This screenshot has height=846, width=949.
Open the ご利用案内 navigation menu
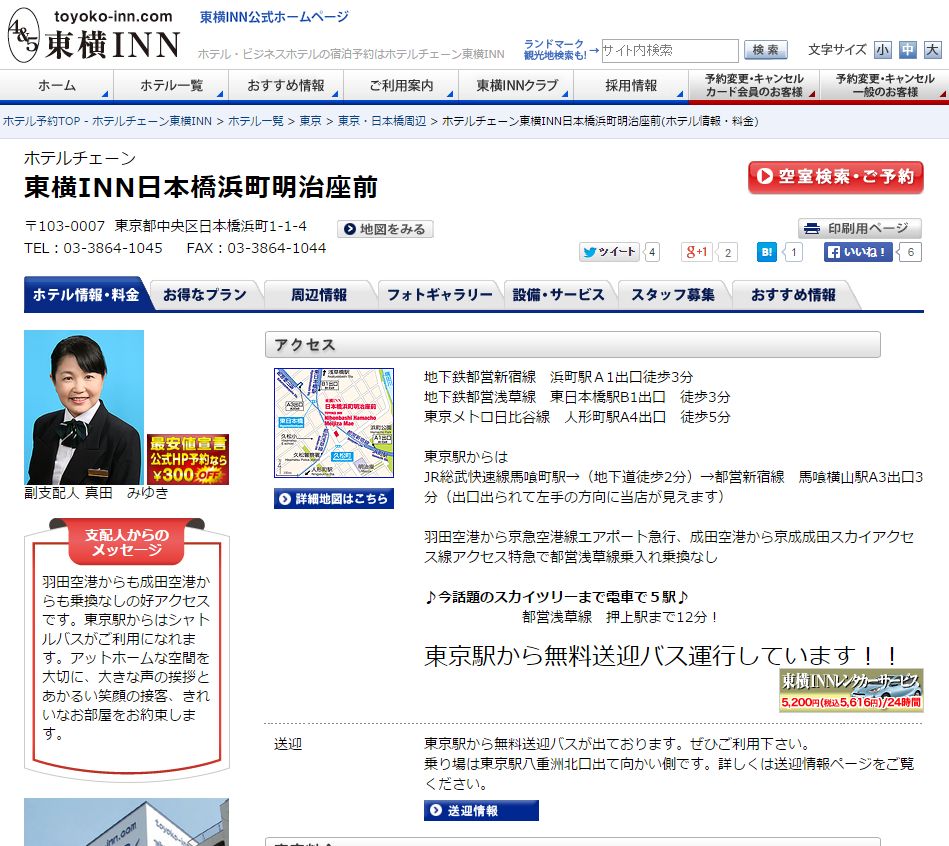point(401,85)
